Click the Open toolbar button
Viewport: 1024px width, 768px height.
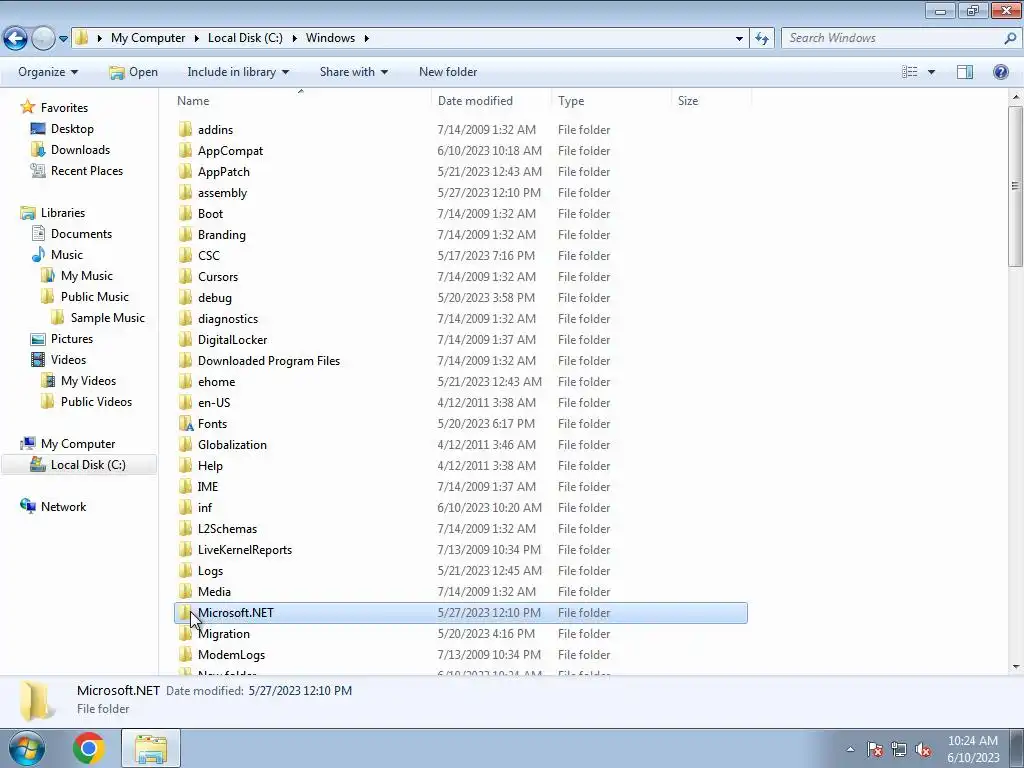[x=133, y=72]
